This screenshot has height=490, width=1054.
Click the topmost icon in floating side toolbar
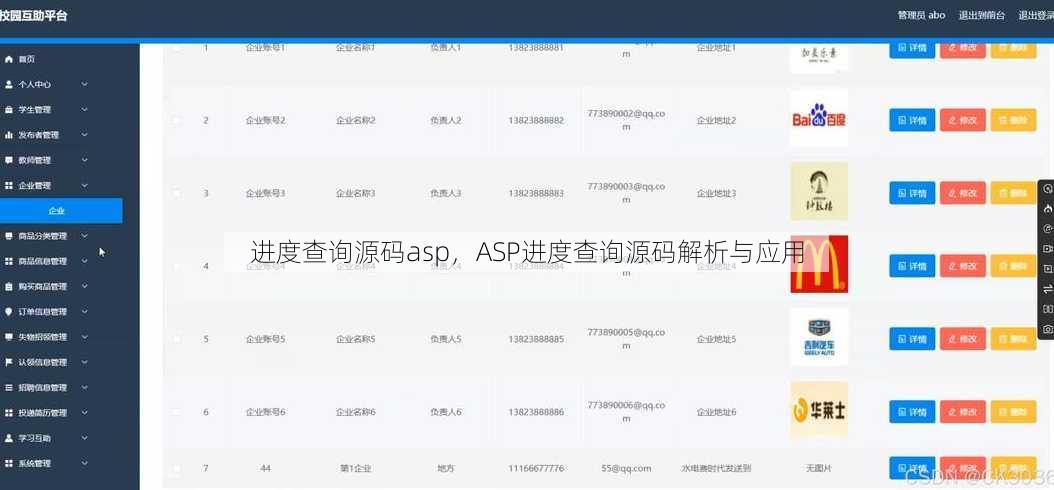[x=1047, y=189]
